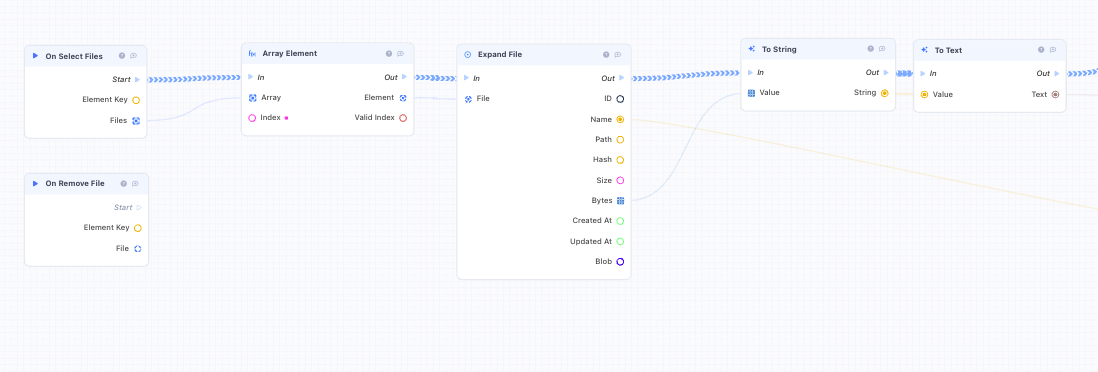Click the fx icon on Array Element
The image size is (1098, 372).
click(252, 53)
